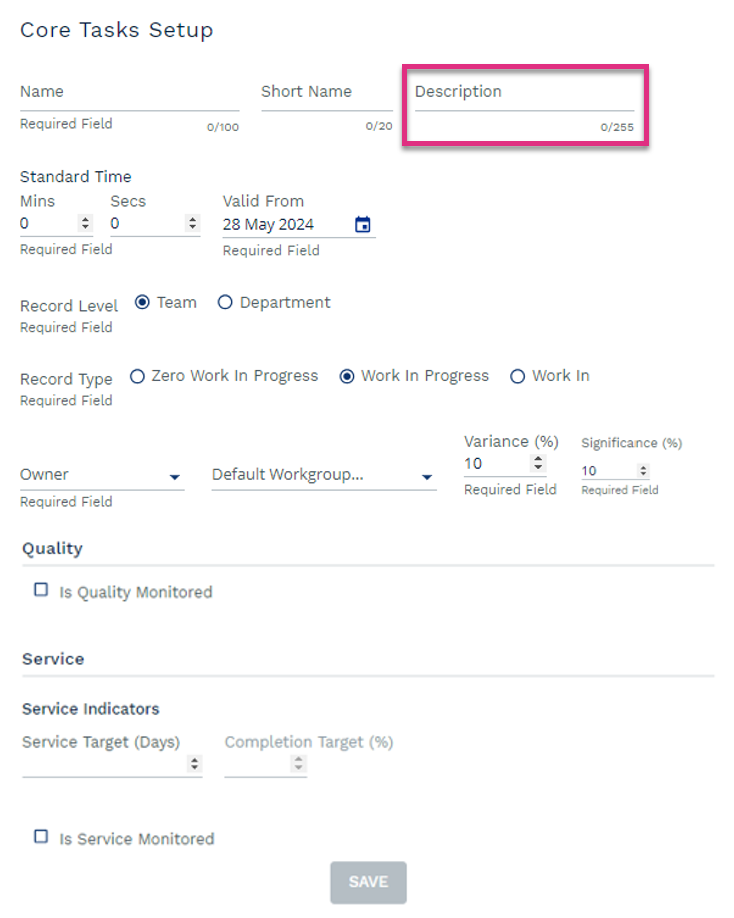The width and height of the screenshot is (734, 918).
Task: Click the Secs spinner arrows
Action: pos(193,223)
